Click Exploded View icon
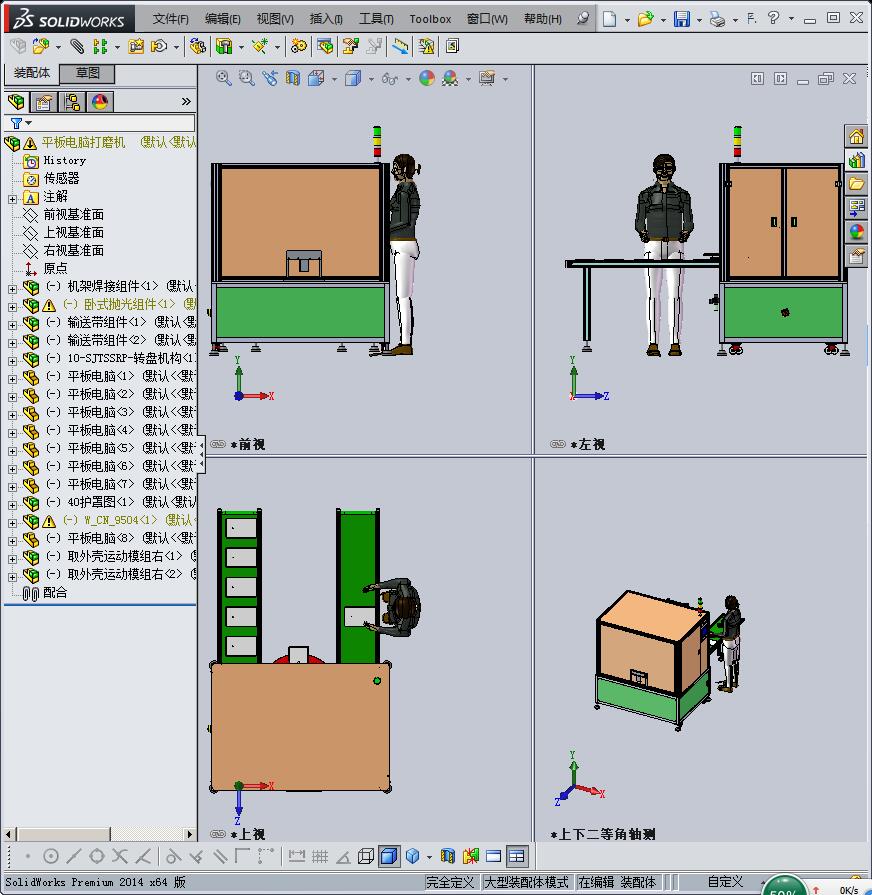 350,46
